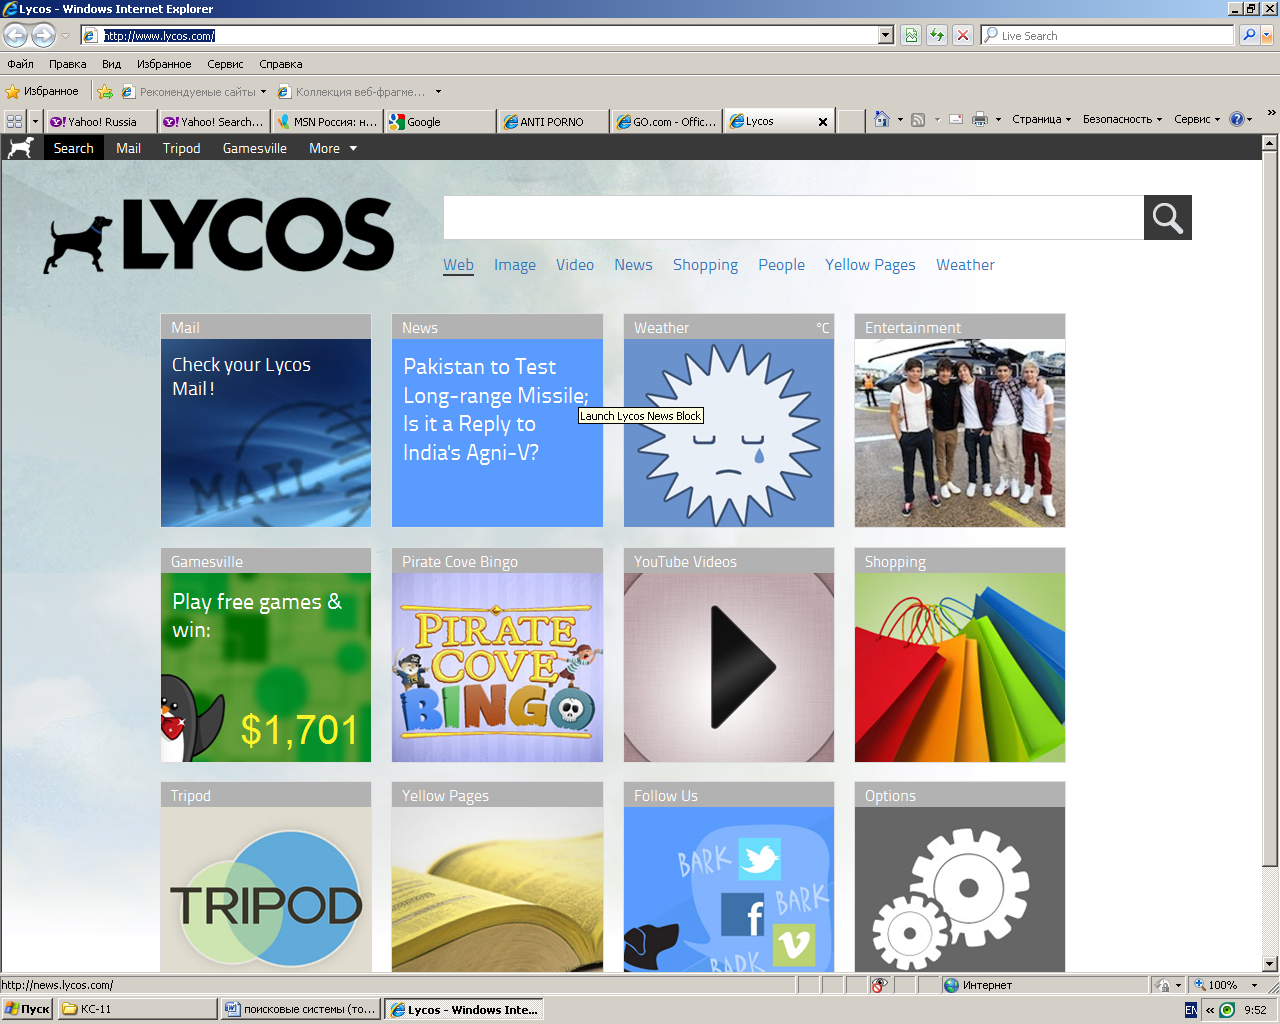Click the browser Back arrow button
The image size is (1280, 1024).
[16, 36]
